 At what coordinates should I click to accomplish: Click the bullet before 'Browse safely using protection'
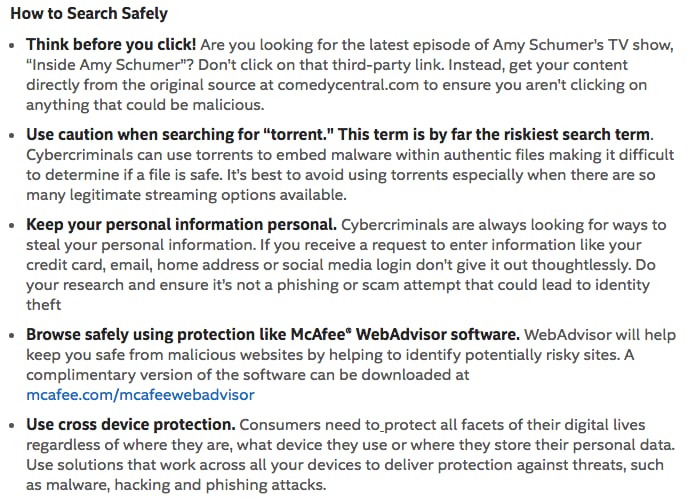[x=12, y=336]
